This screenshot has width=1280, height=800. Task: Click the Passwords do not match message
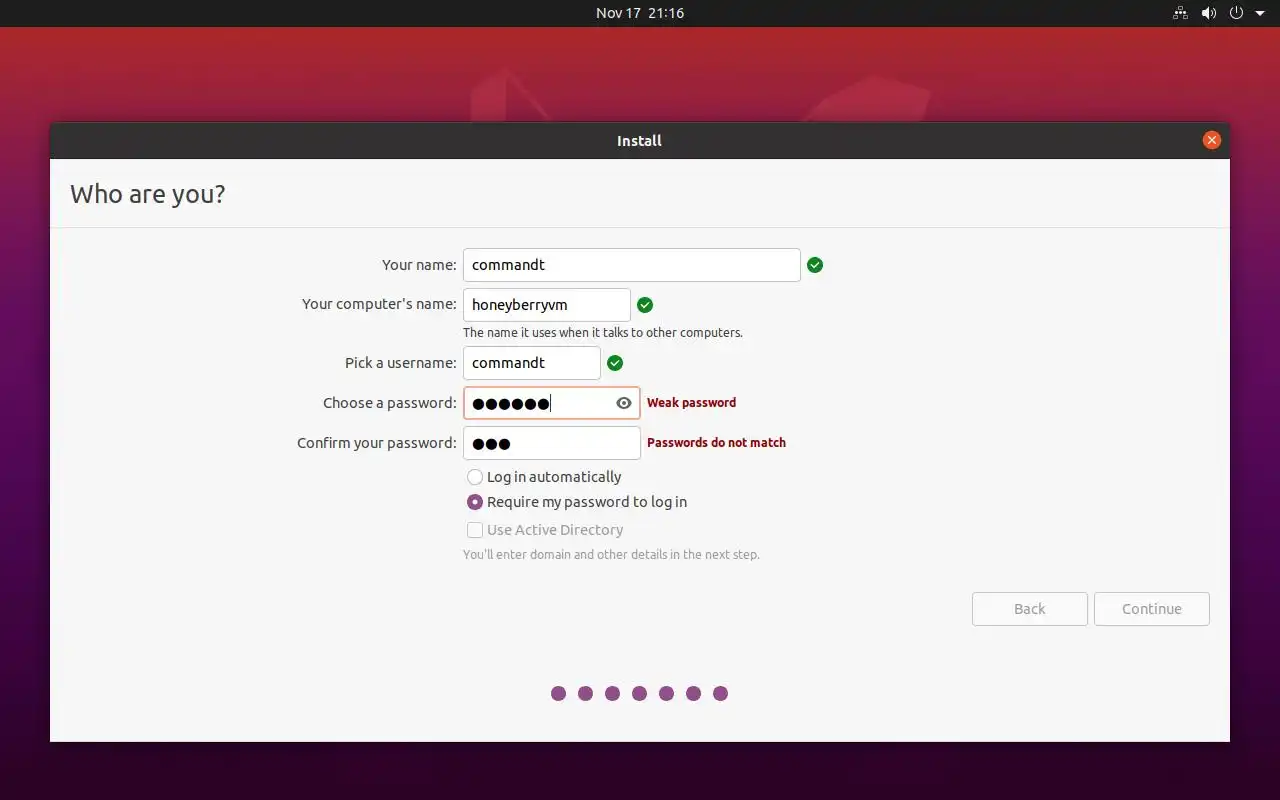pyautogui.click(x=716, y=443)
